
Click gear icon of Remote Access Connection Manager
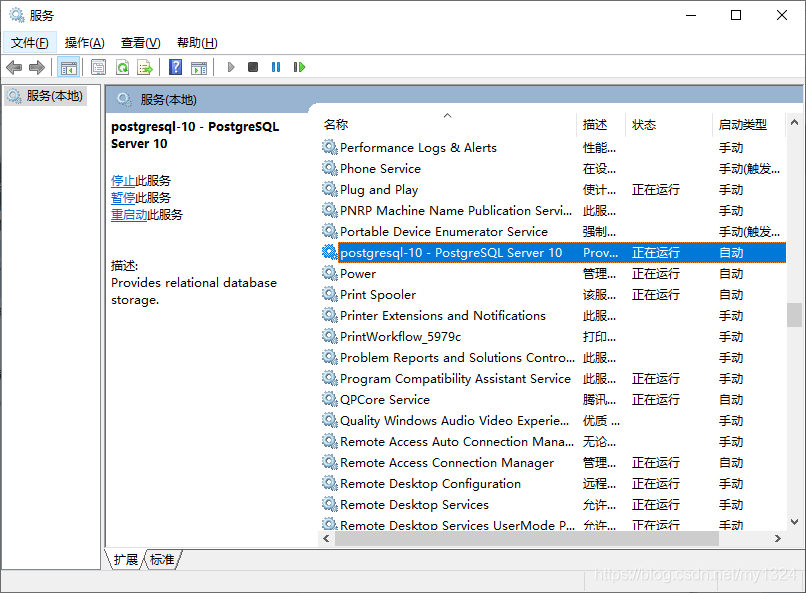tap(329, 462)
